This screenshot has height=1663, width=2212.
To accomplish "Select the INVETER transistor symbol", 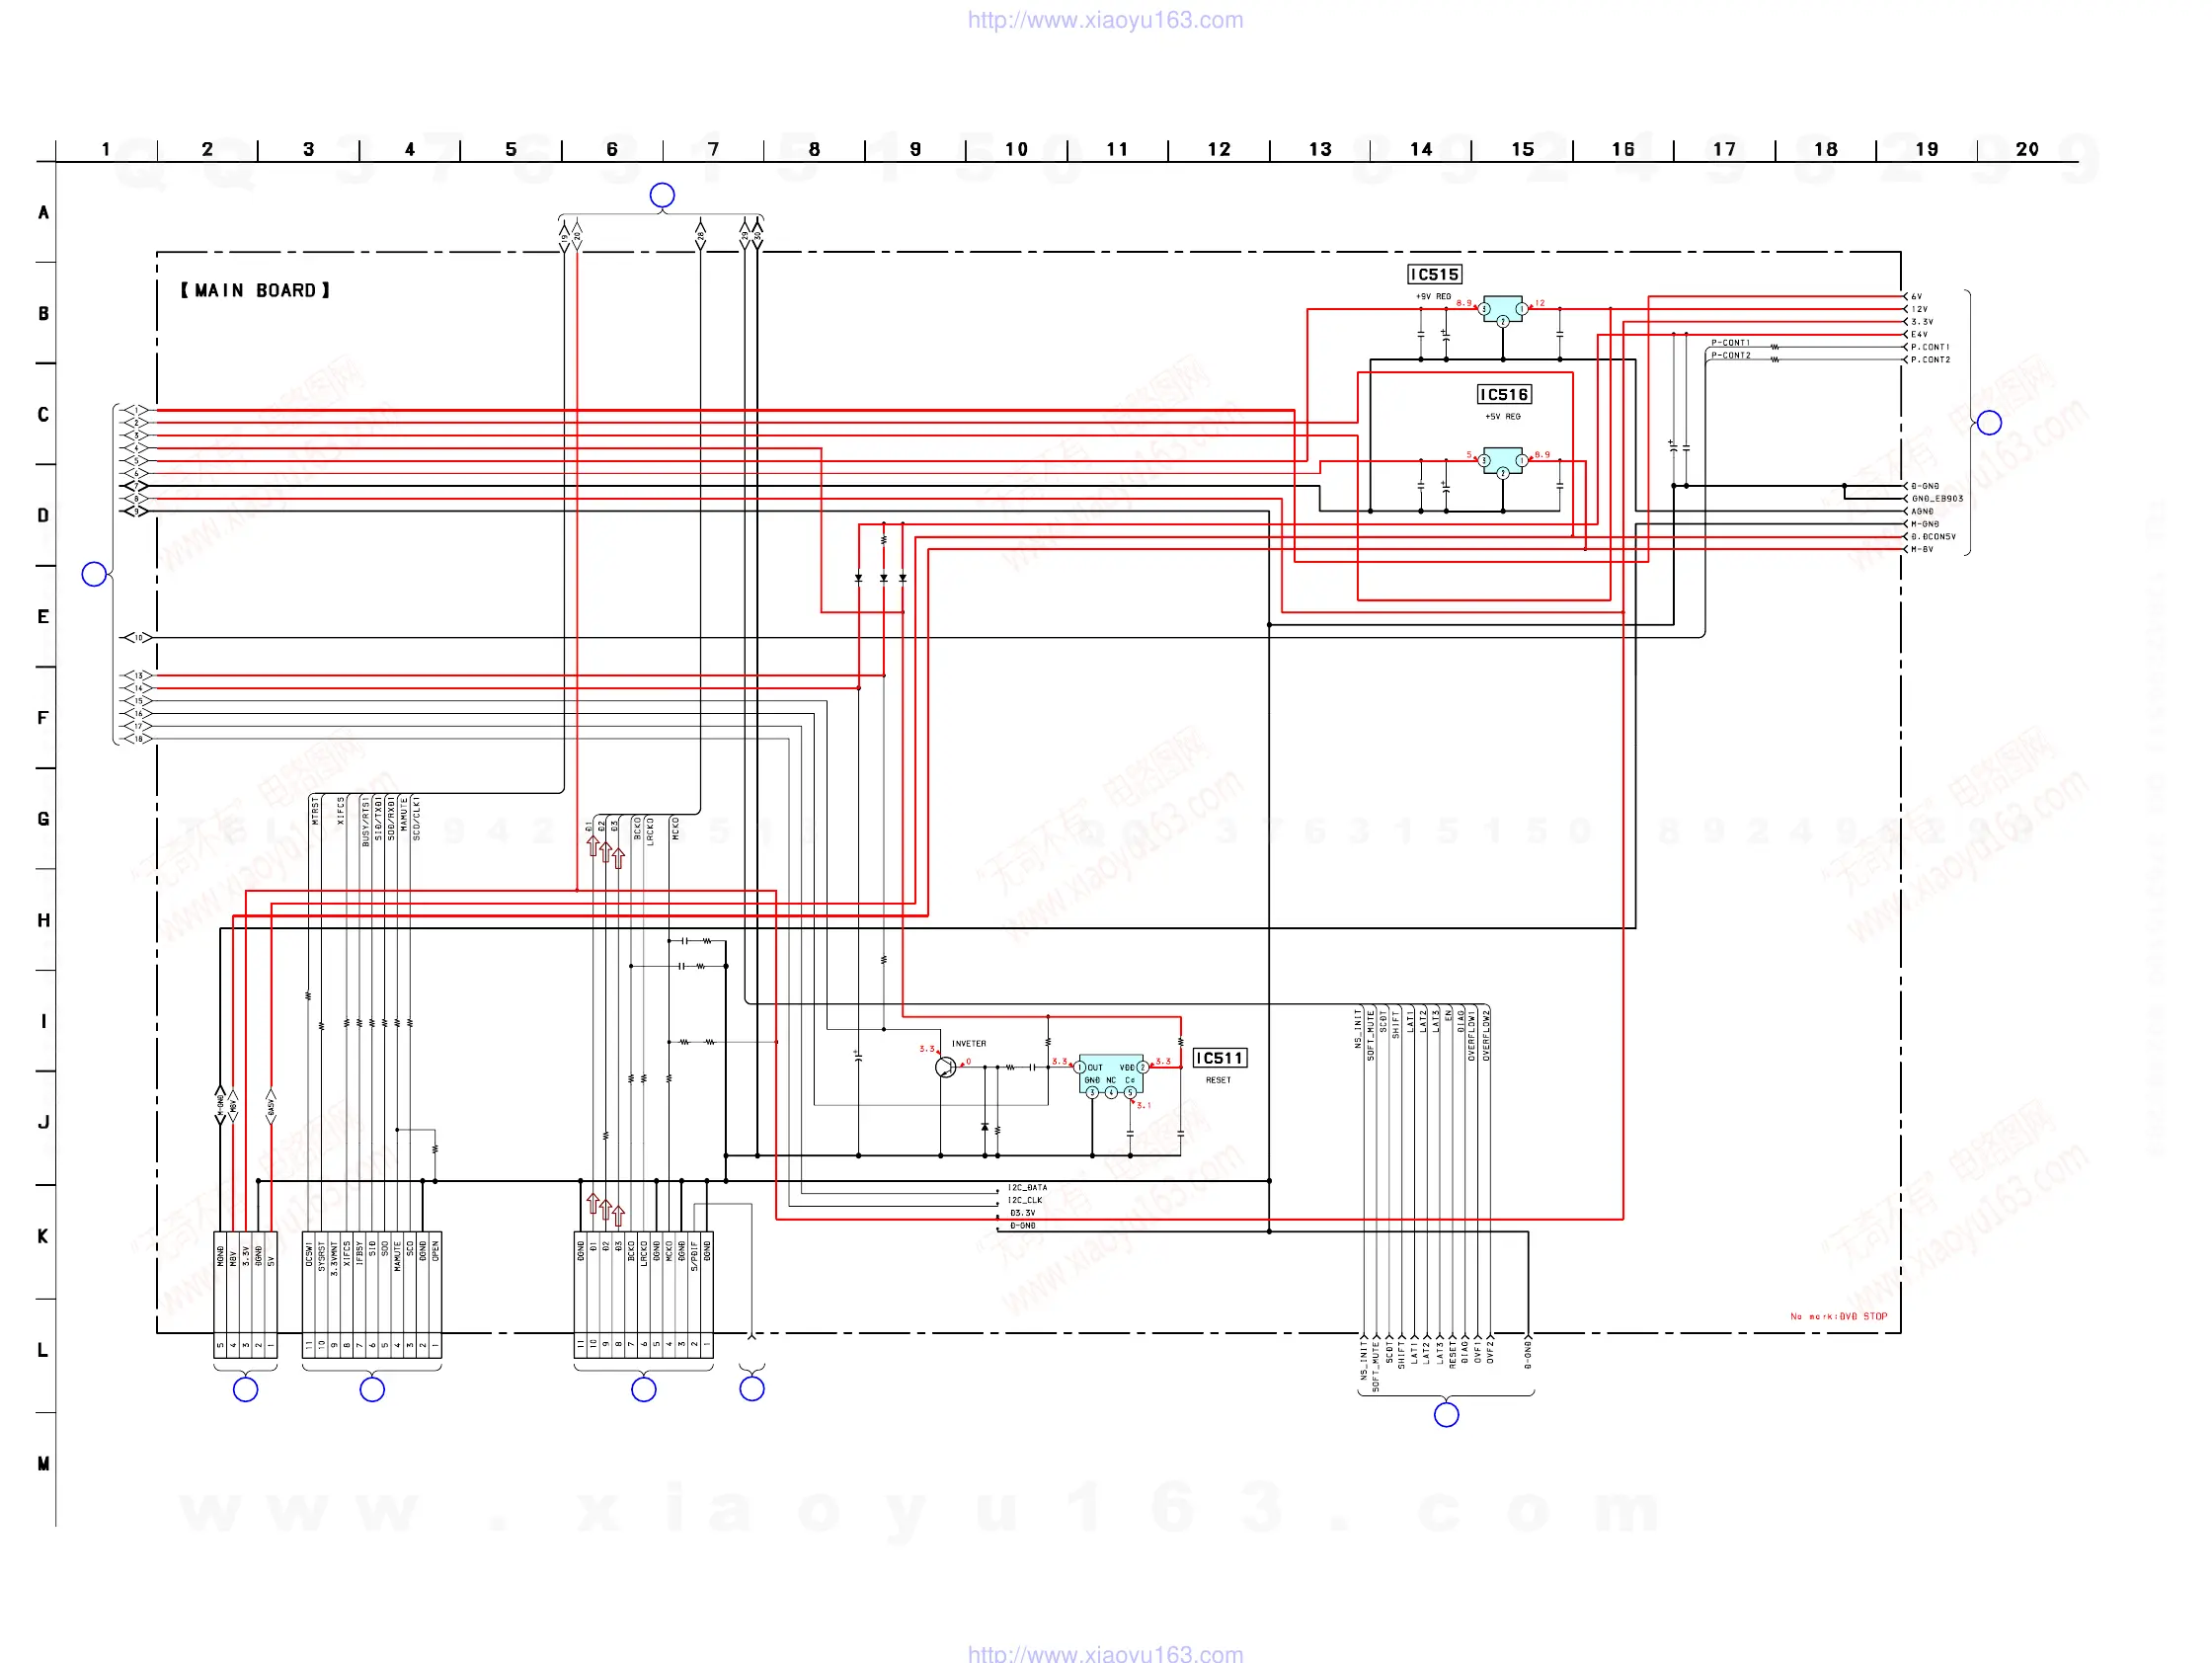I will click(945, 1068).
